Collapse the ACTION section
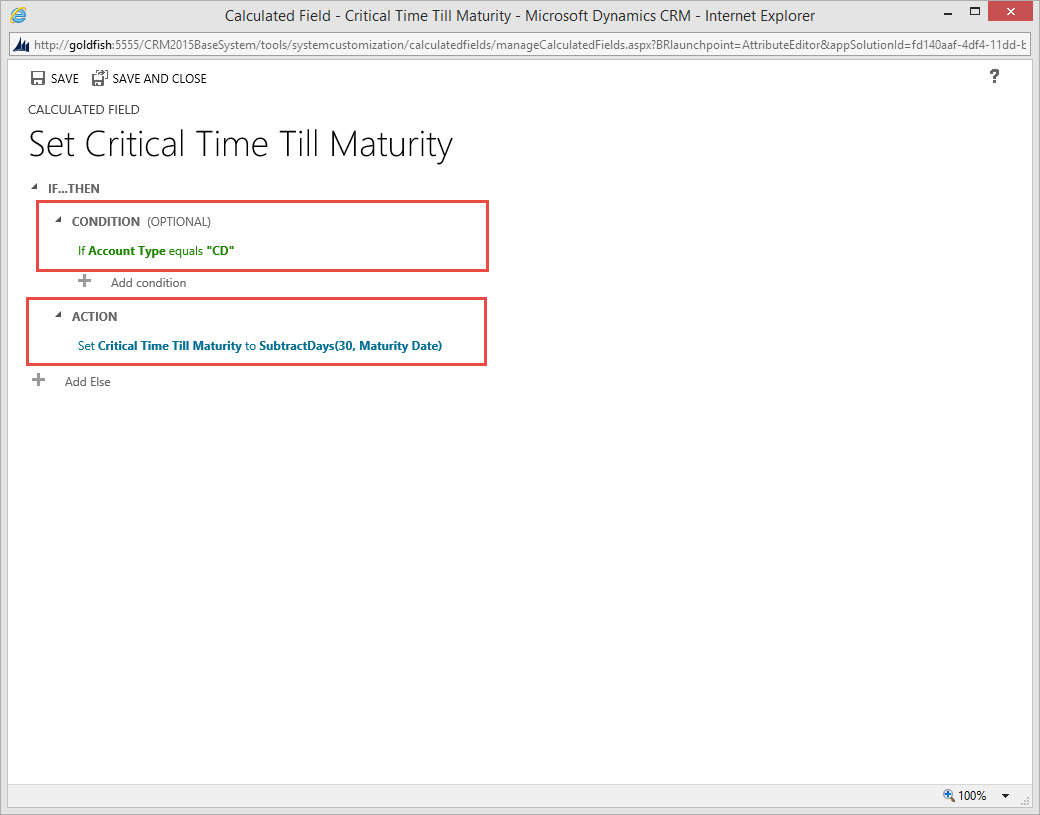The image size is (1040, 815). pyautogui.click(x=58, y=316)
